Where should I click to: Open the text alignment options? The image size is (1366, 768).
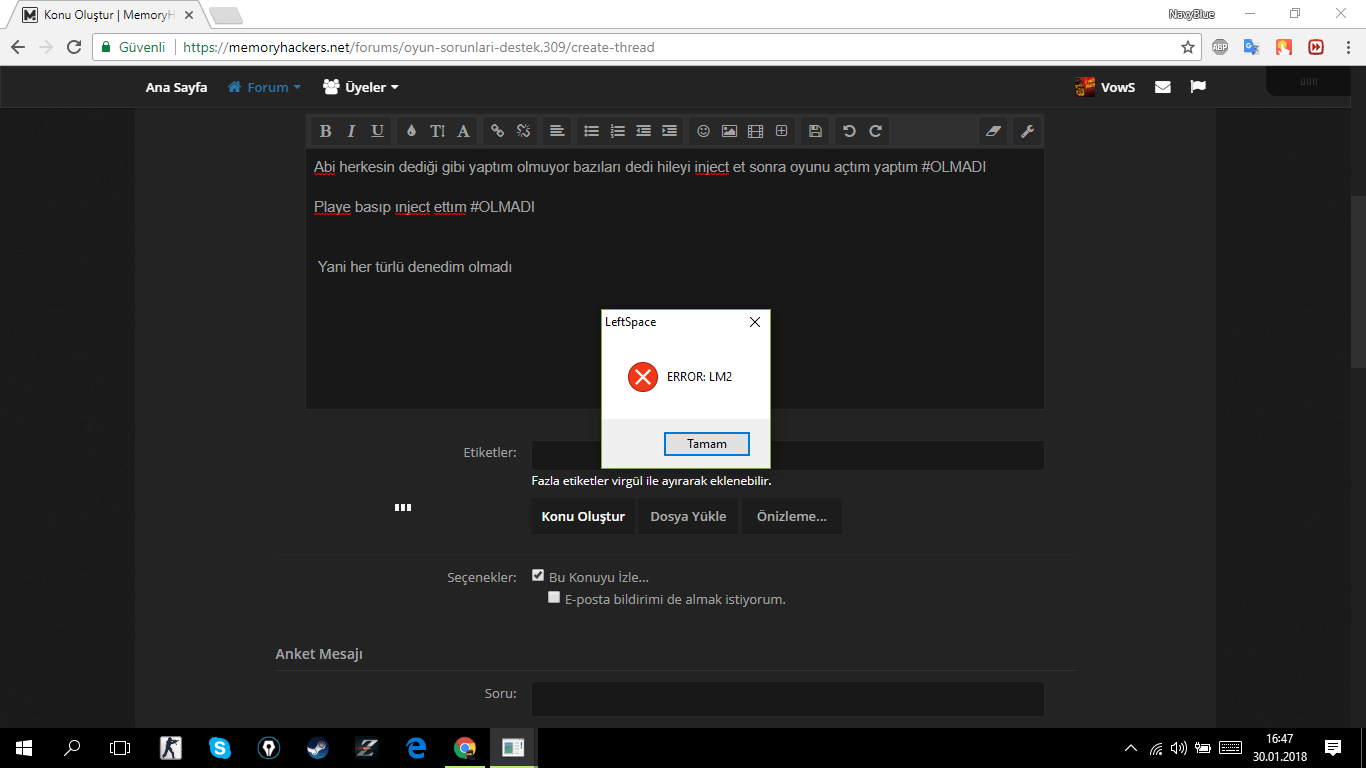click(557, 131)
